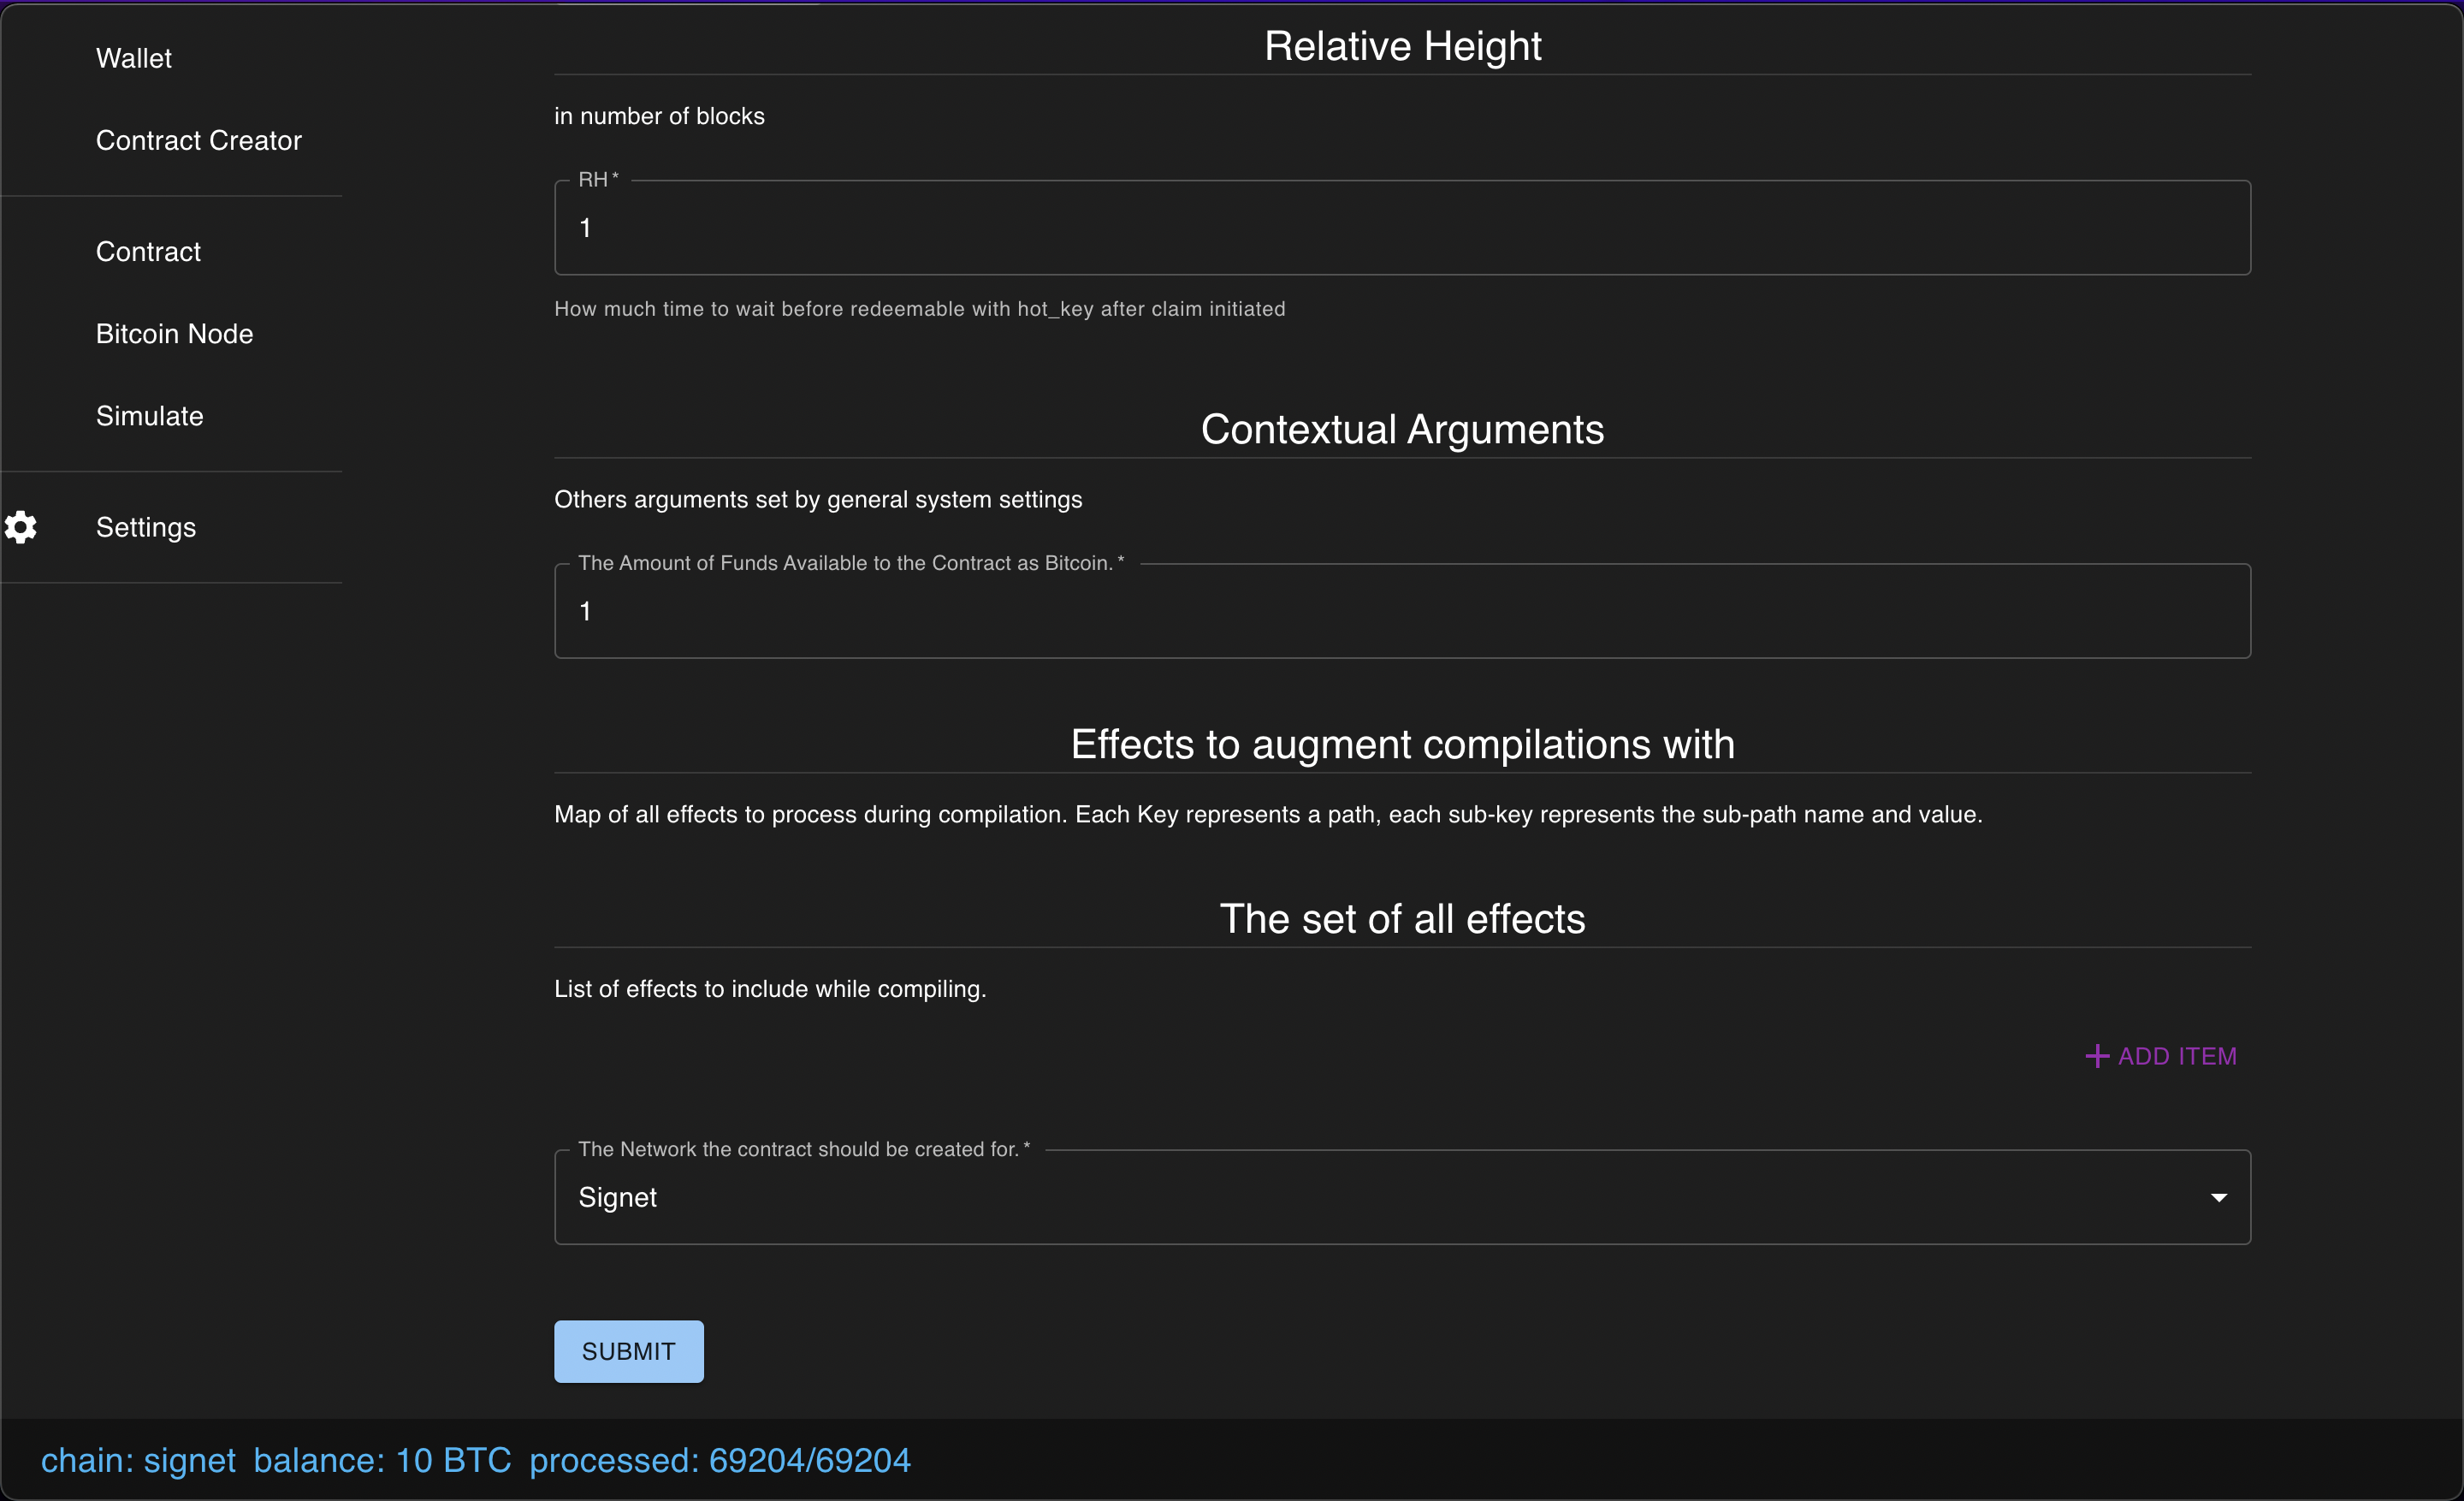
Task: Open Bitcoin Node section
Action: (x=175, y=333)
